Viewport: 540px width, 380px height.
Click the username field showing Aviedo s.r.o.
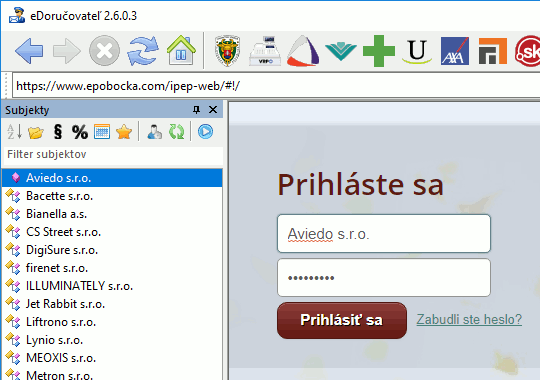(x=384, y=234)
